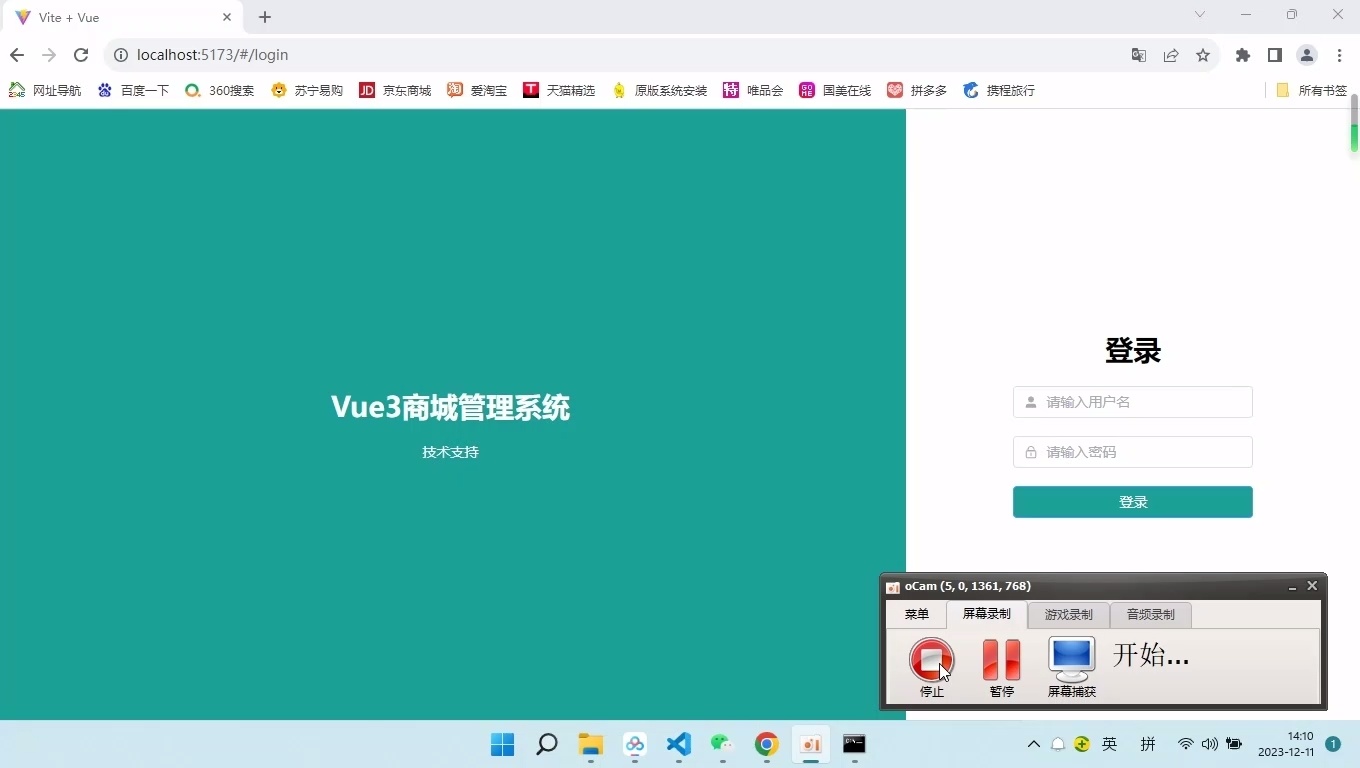1360x768 pixels.
Task: Open the 菜单 menu in oCam
Action: [916, 615]
